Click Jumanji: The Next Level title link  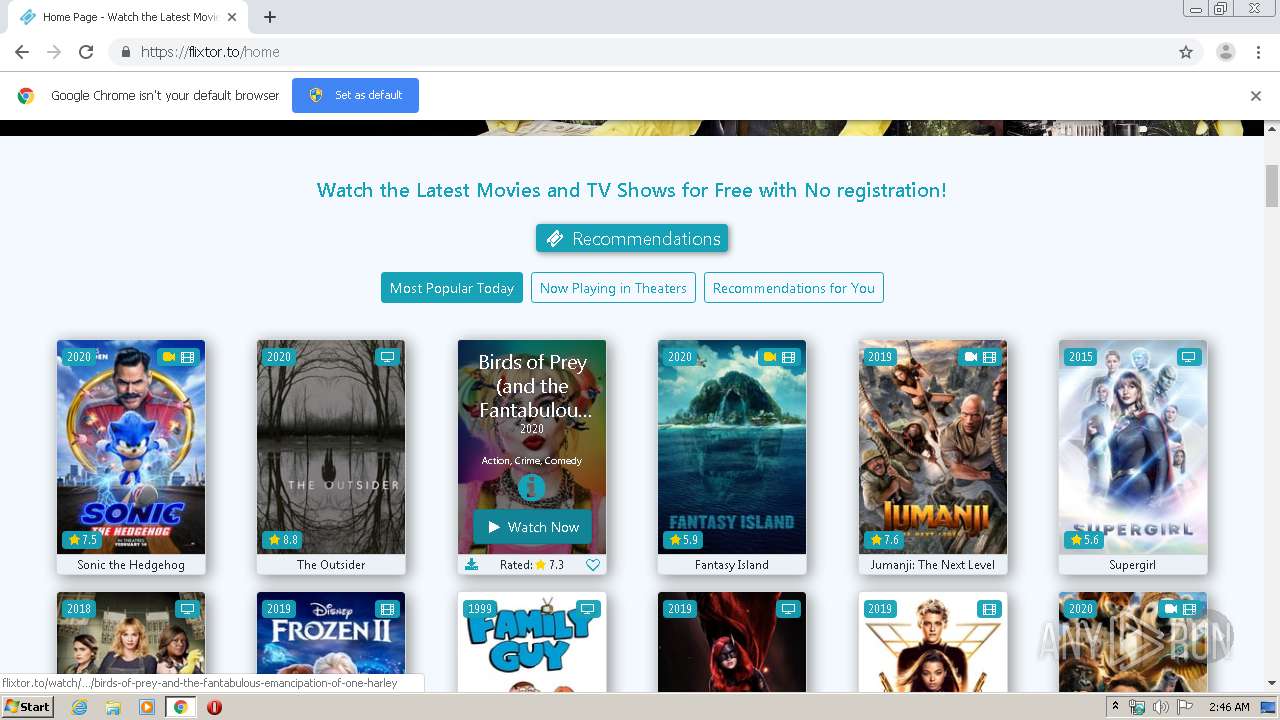tap(933, 565)
